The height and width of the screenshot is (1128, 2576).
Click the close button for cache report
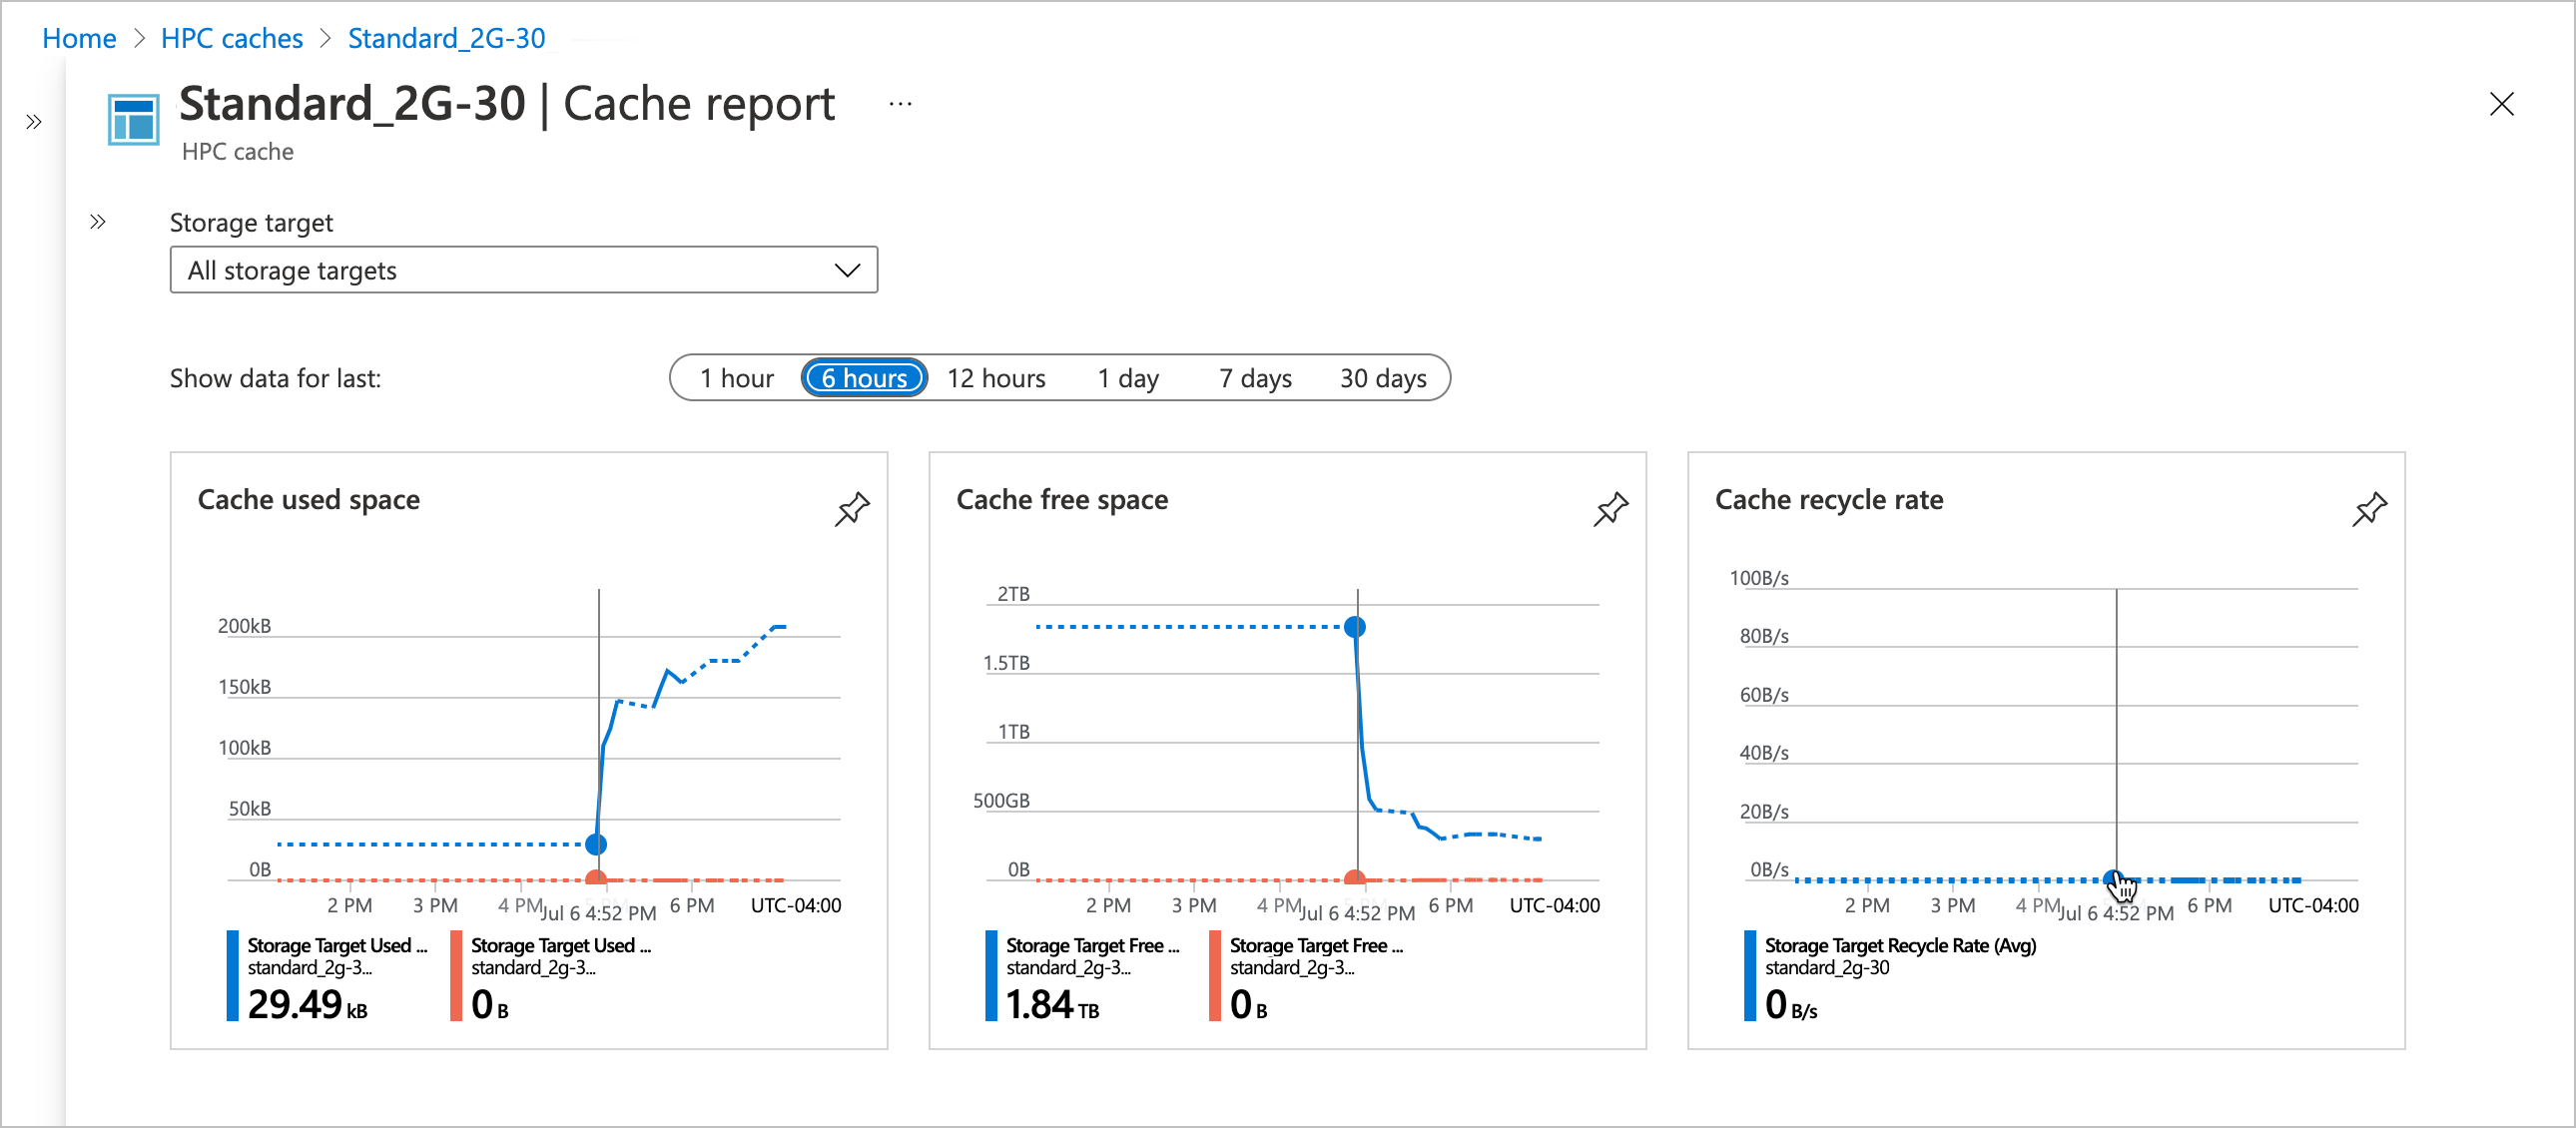coord(2502,104)
